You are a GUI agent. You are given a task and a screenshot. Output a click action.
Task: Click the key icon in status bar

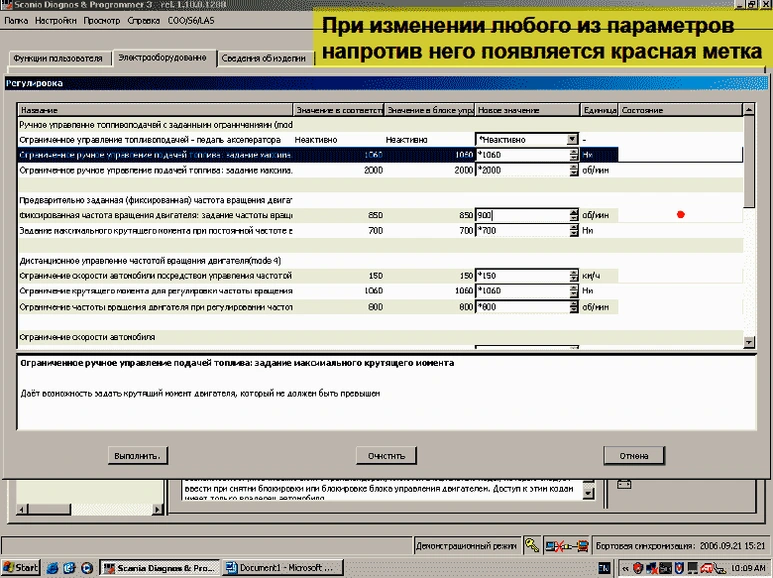pos(531,545)
